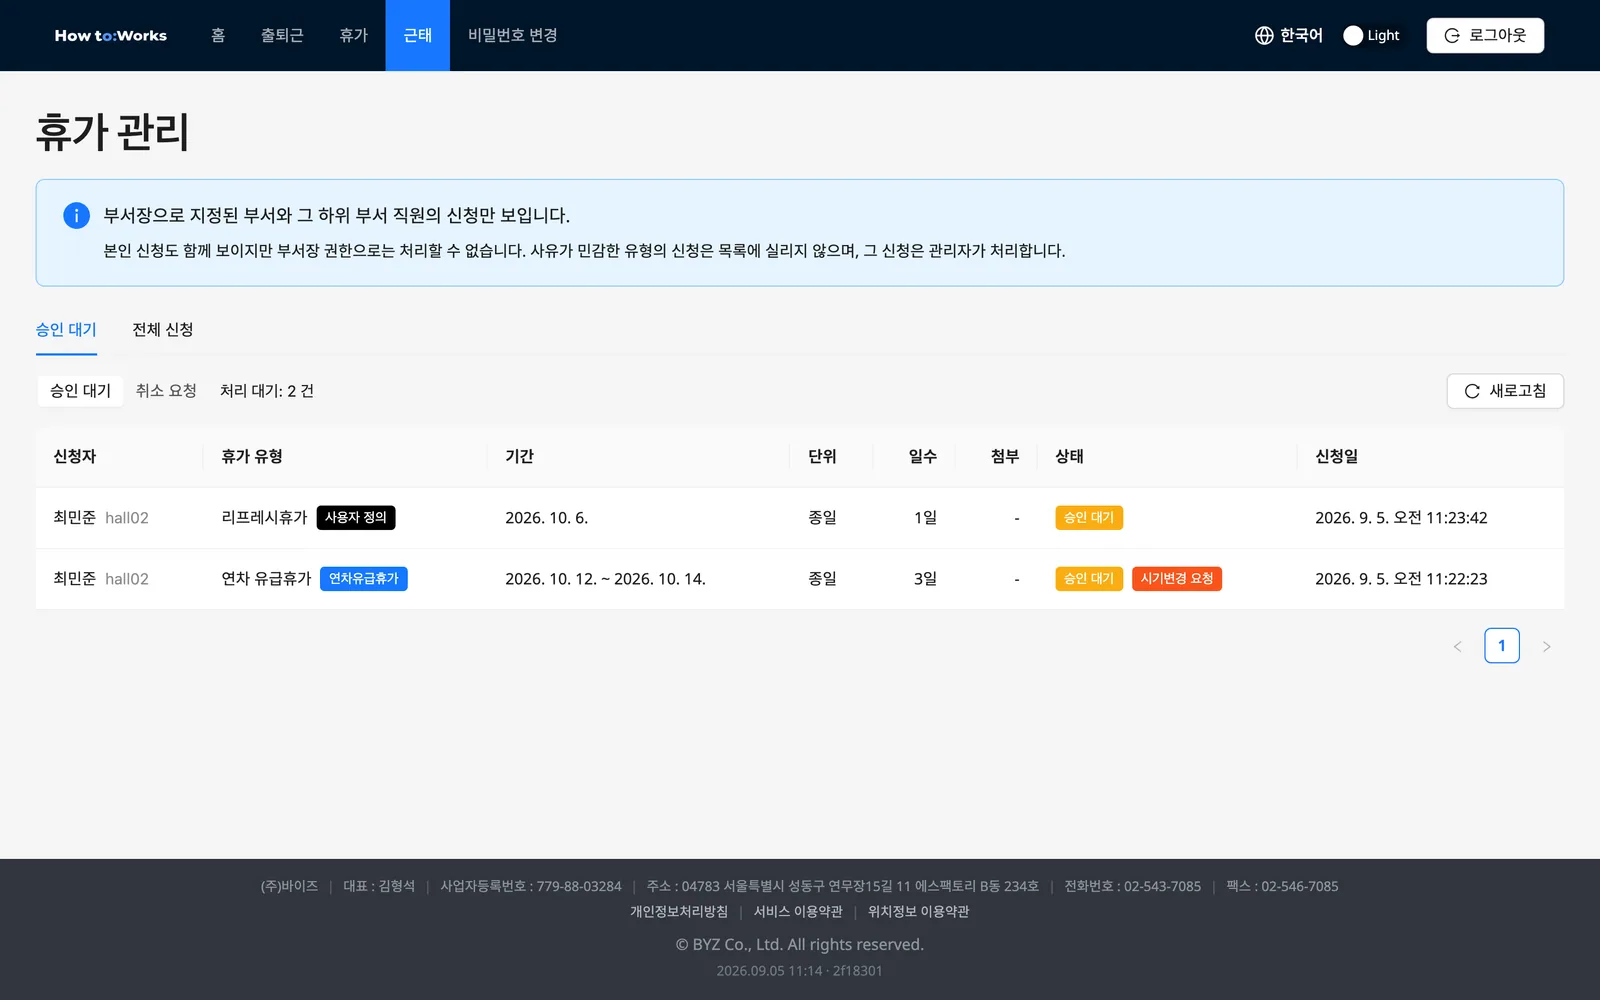The width and height of the screenshot is (1600, 1000).
Task: Open the globe language selector 한국어
Action: click(1288, 35)
